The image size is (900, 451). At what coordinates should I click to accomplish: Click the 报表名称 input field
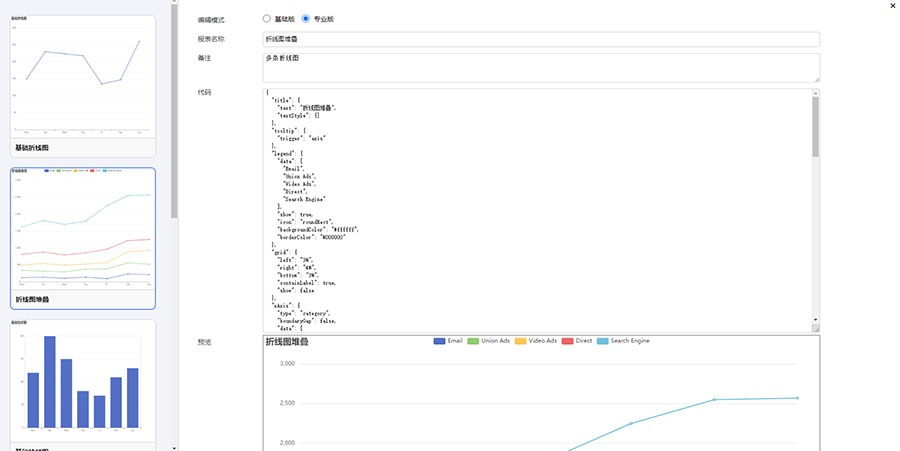(x=541, y=39)
